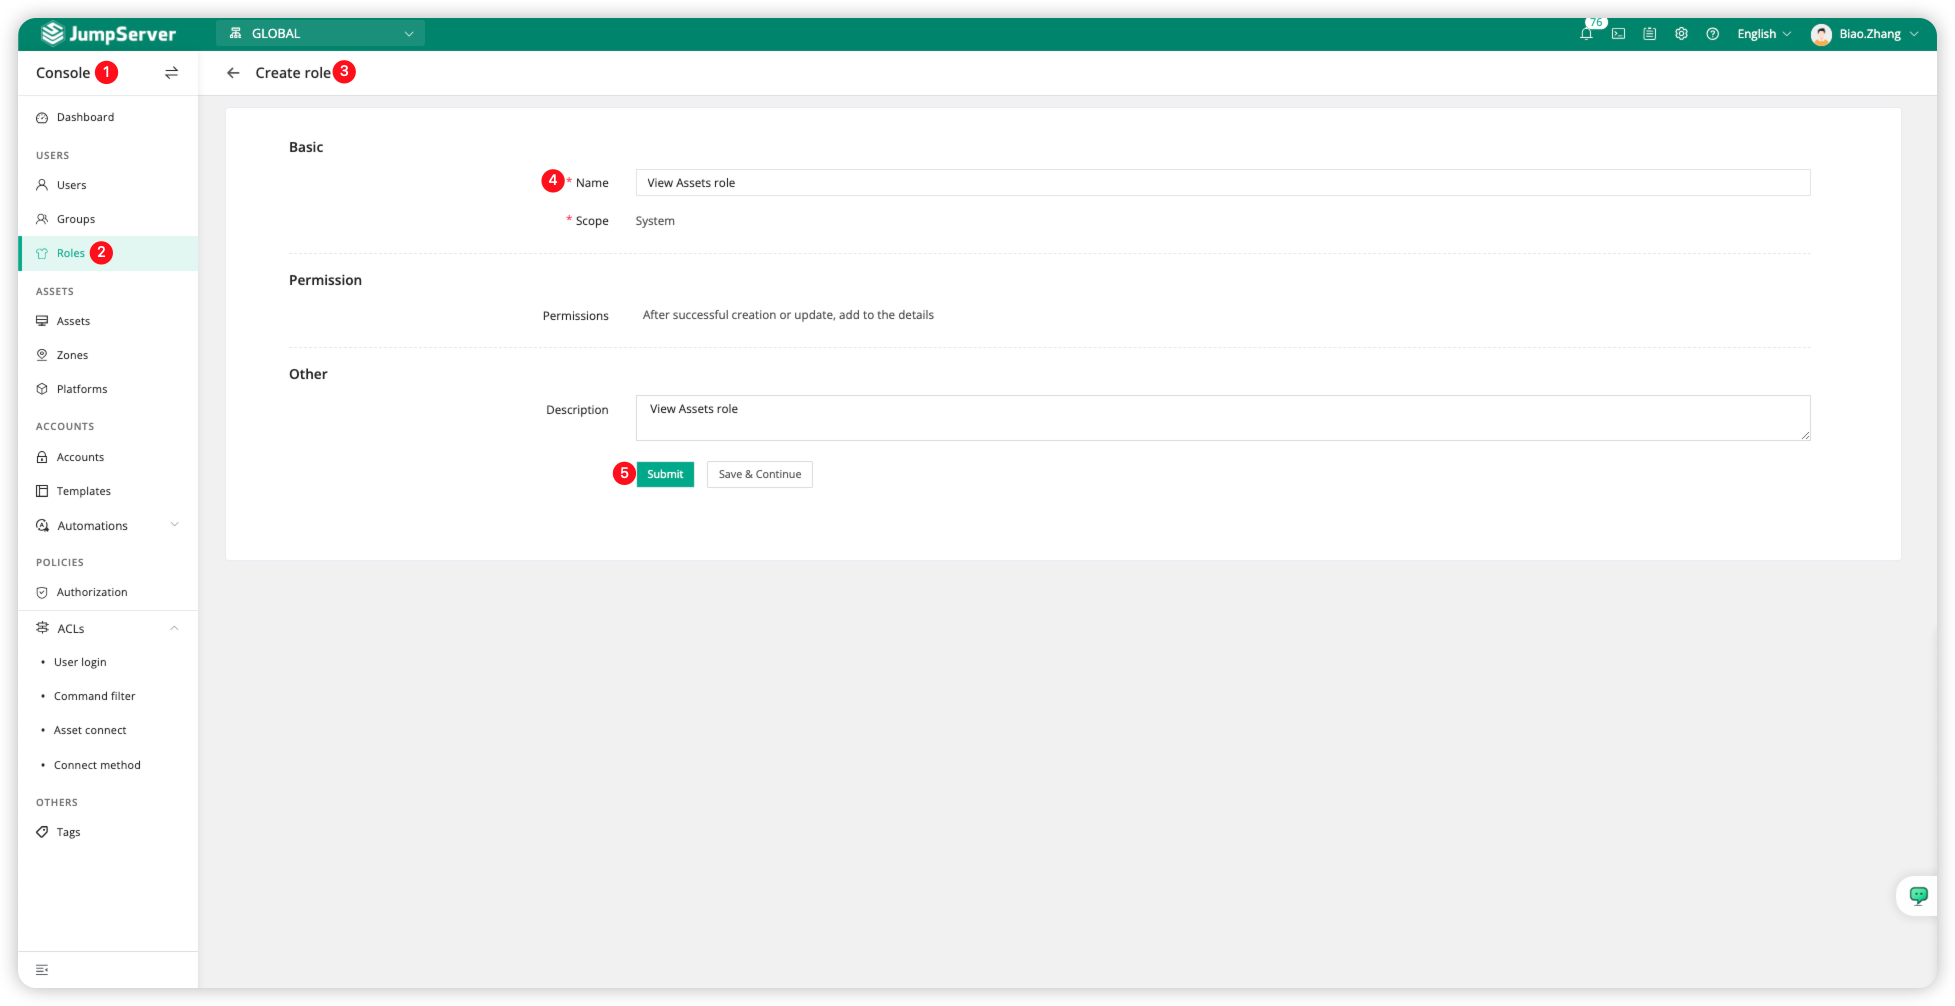Open Asset connect ACL page
1955x1006 pixels.
pos(108,730)
